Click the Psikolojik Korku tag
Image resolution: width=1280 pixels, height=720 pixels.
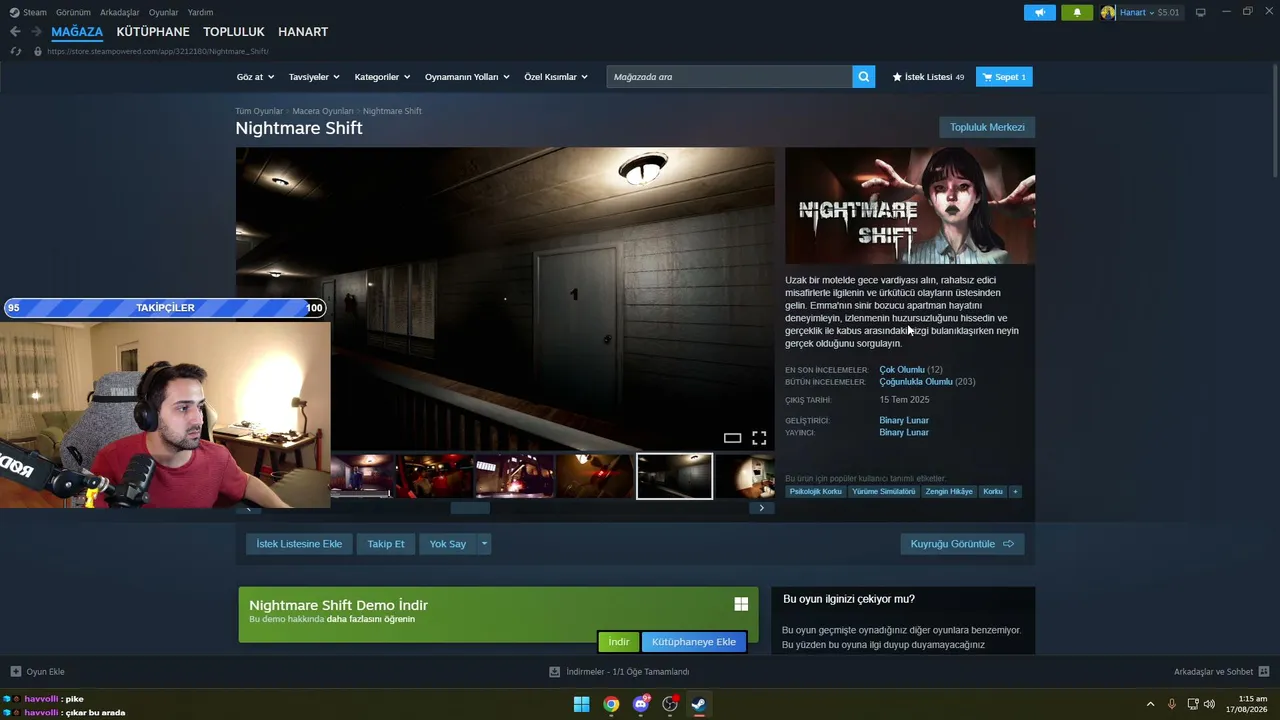pyautogui.click(x=816, y=492)
